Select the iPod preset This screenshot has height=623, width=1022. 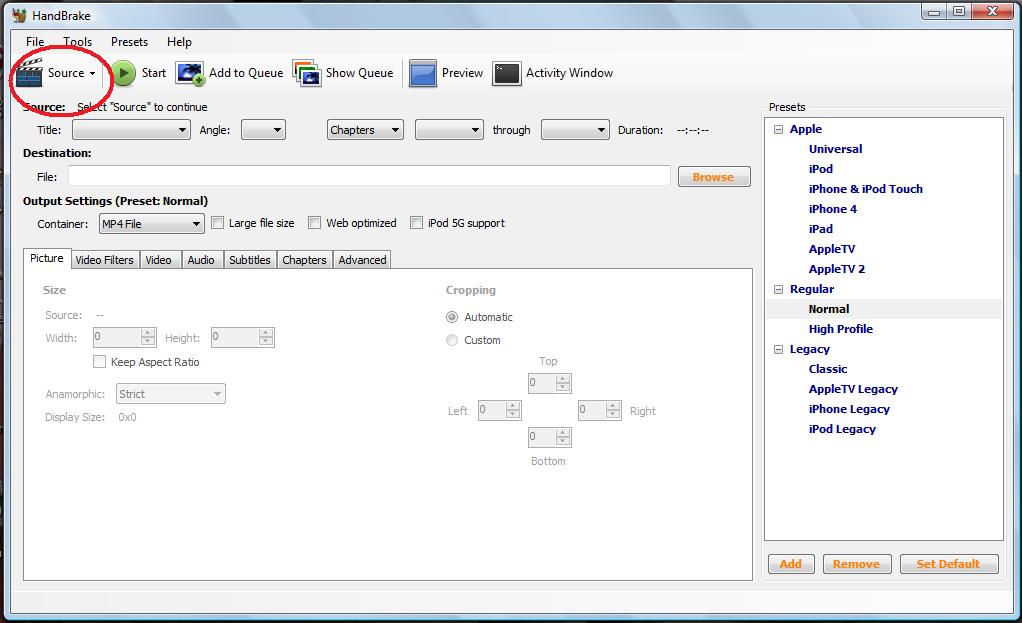point(821,169)
